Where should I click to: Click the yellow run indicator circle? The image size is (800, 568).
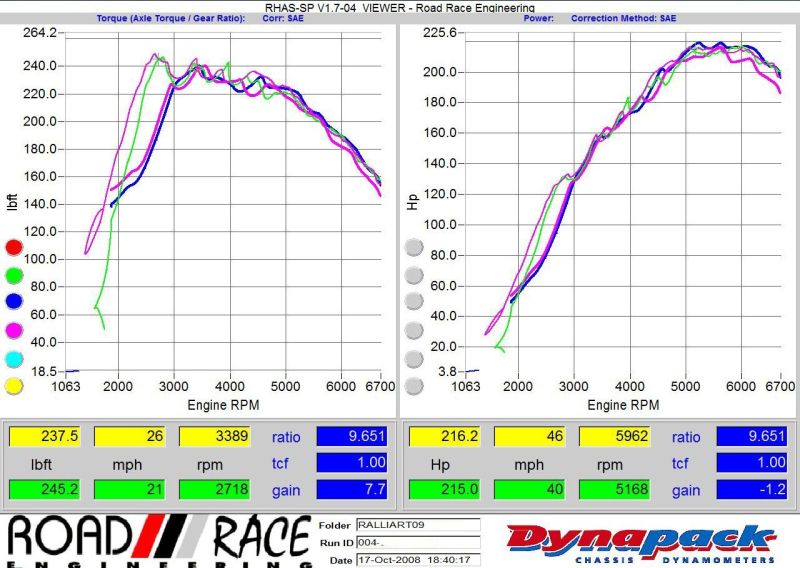pyautogui.click(x=14, y=386)
